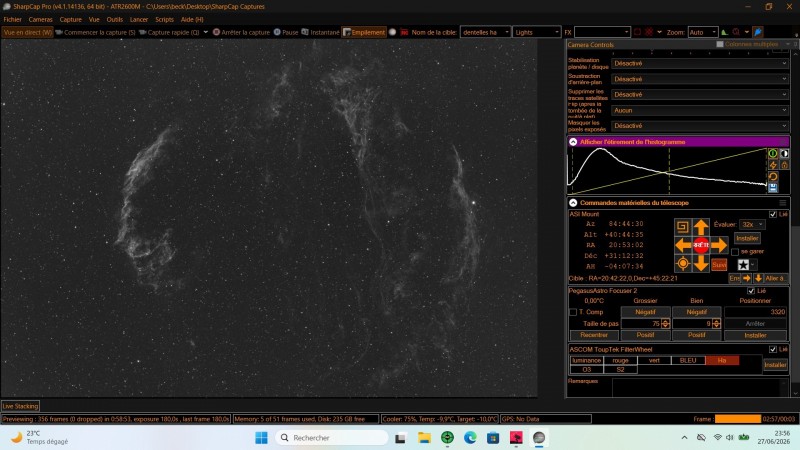This screenshot has width=800, height=450.
Task: Save the histogram stretch with floppy icon
Action: (x=773, y=188)
